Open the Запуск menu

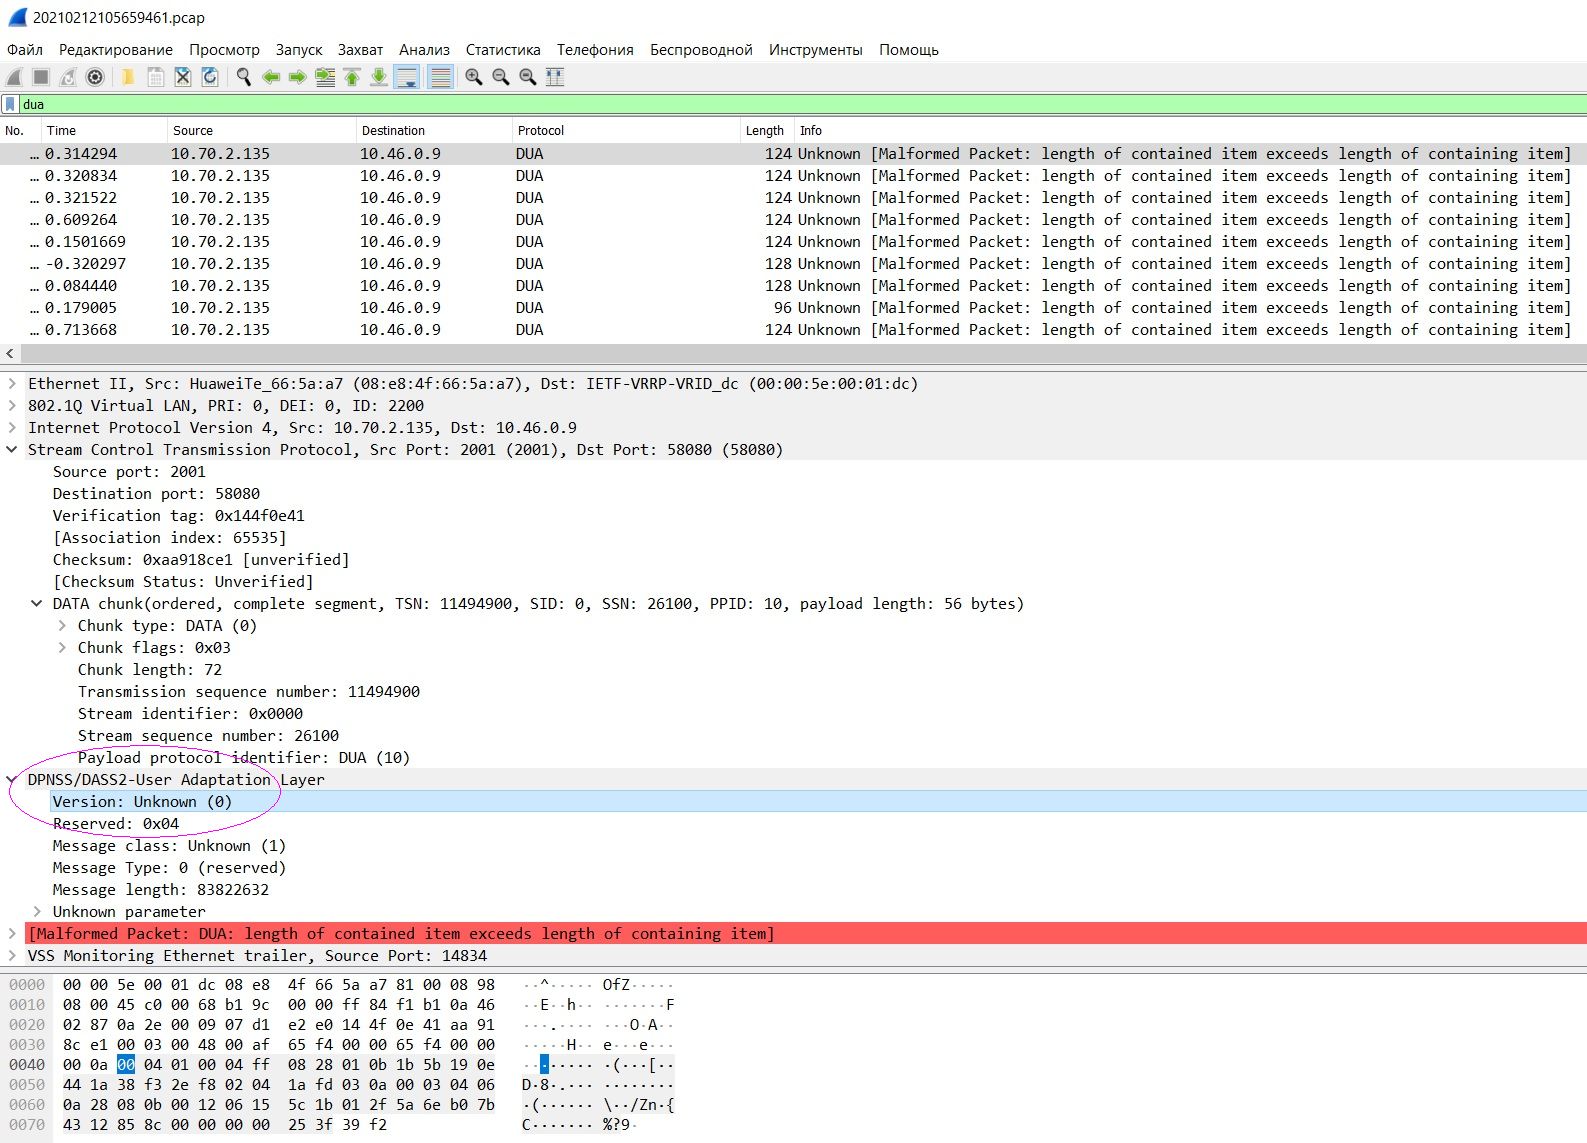[299, 49]
